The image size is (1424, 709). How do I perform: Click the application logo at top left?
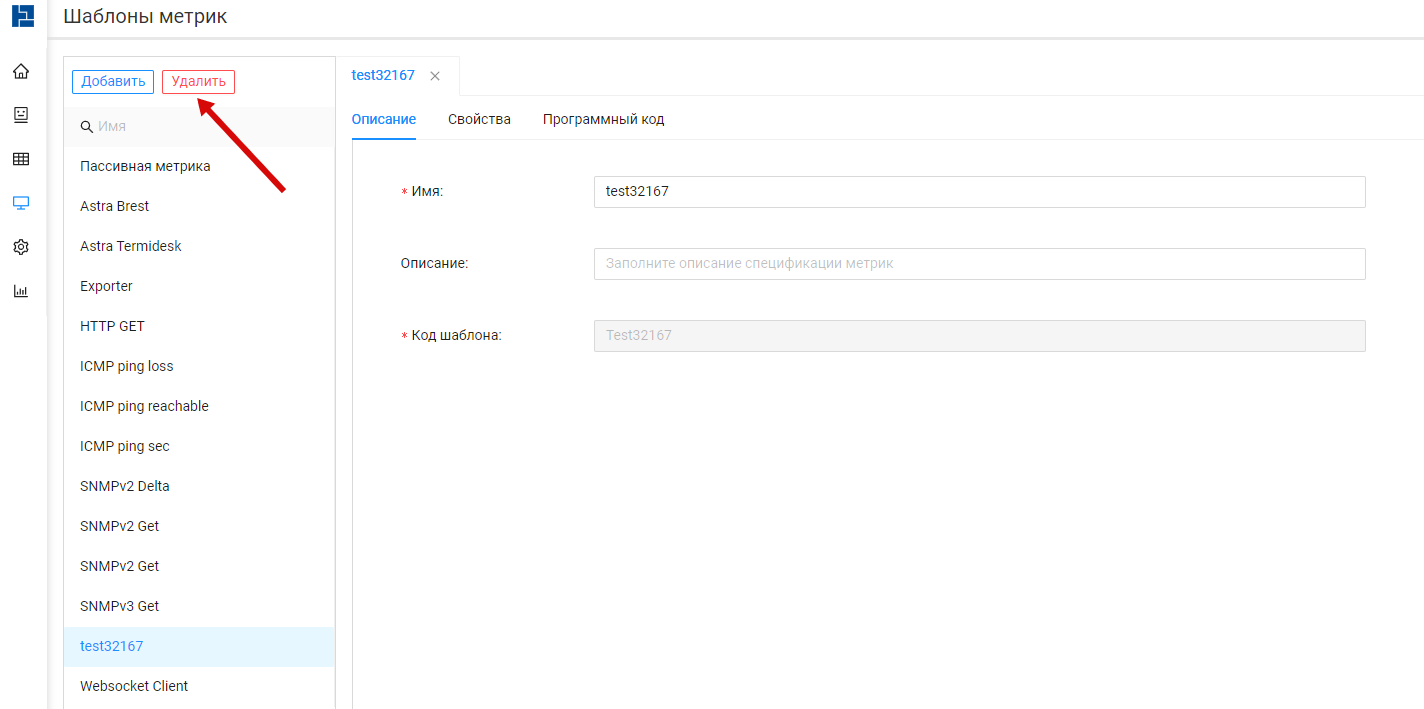22,16
